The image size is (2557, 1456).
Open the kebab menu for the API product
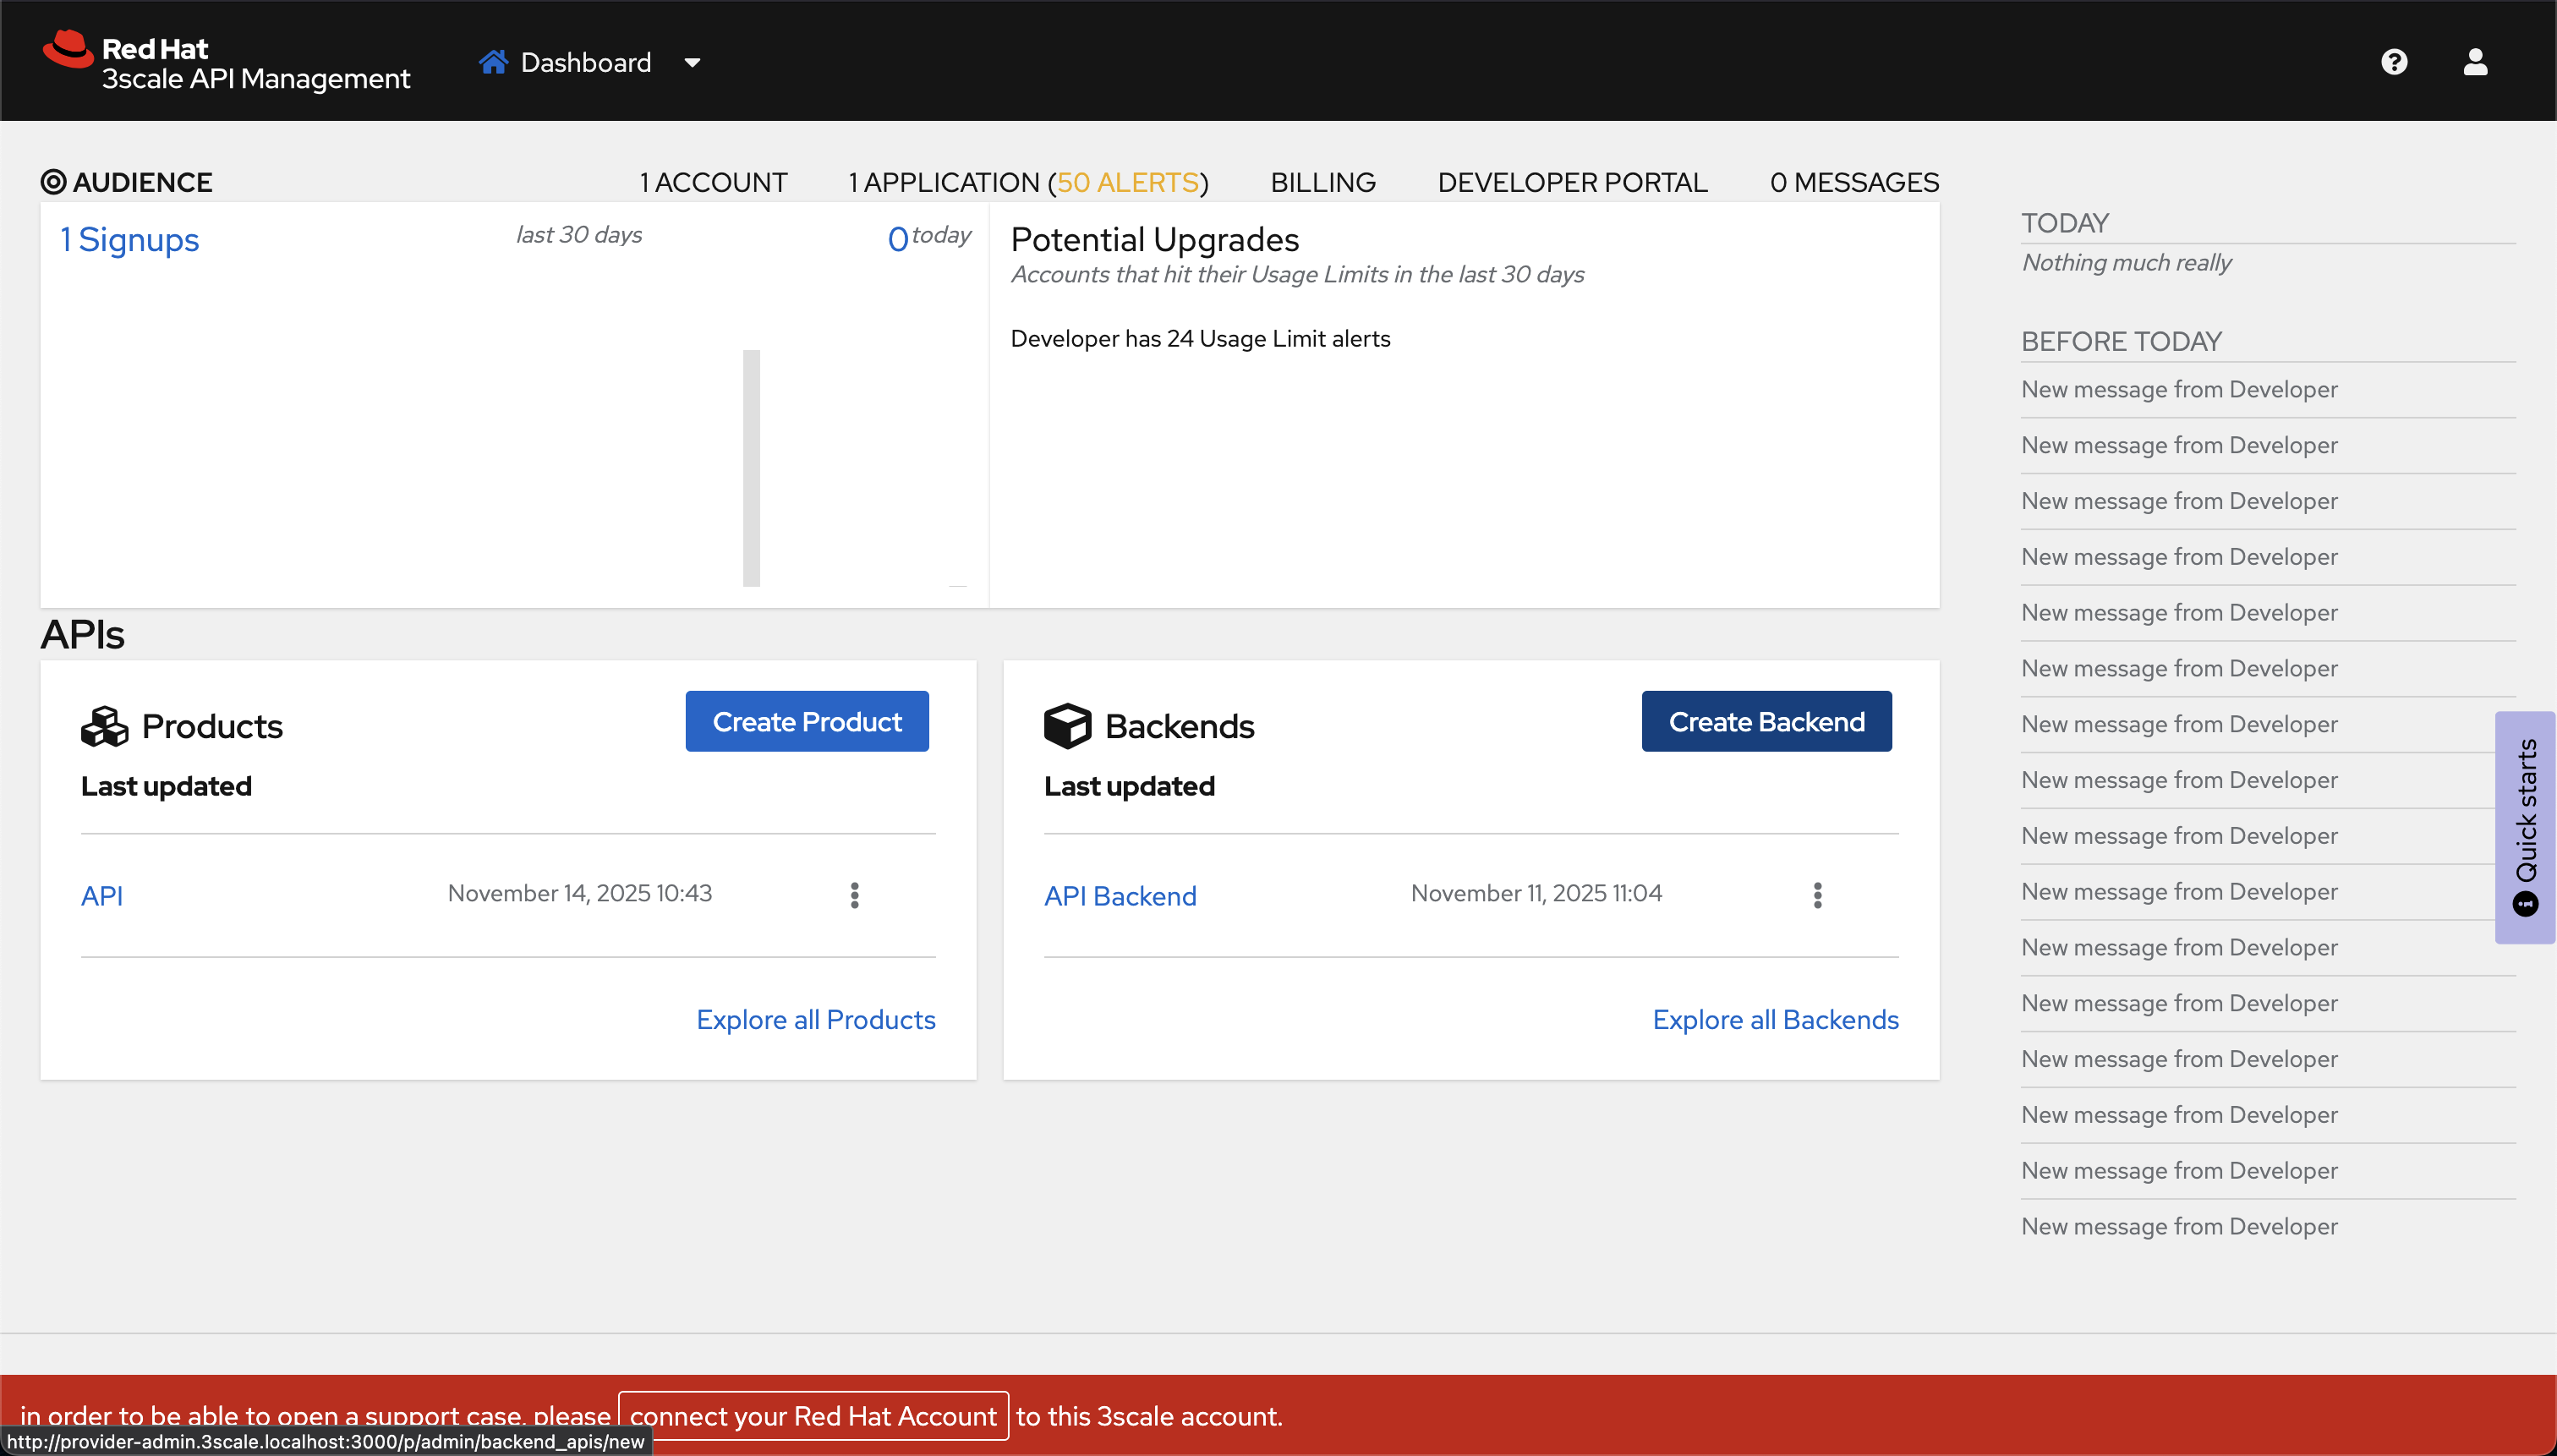[x=854, y=895]
